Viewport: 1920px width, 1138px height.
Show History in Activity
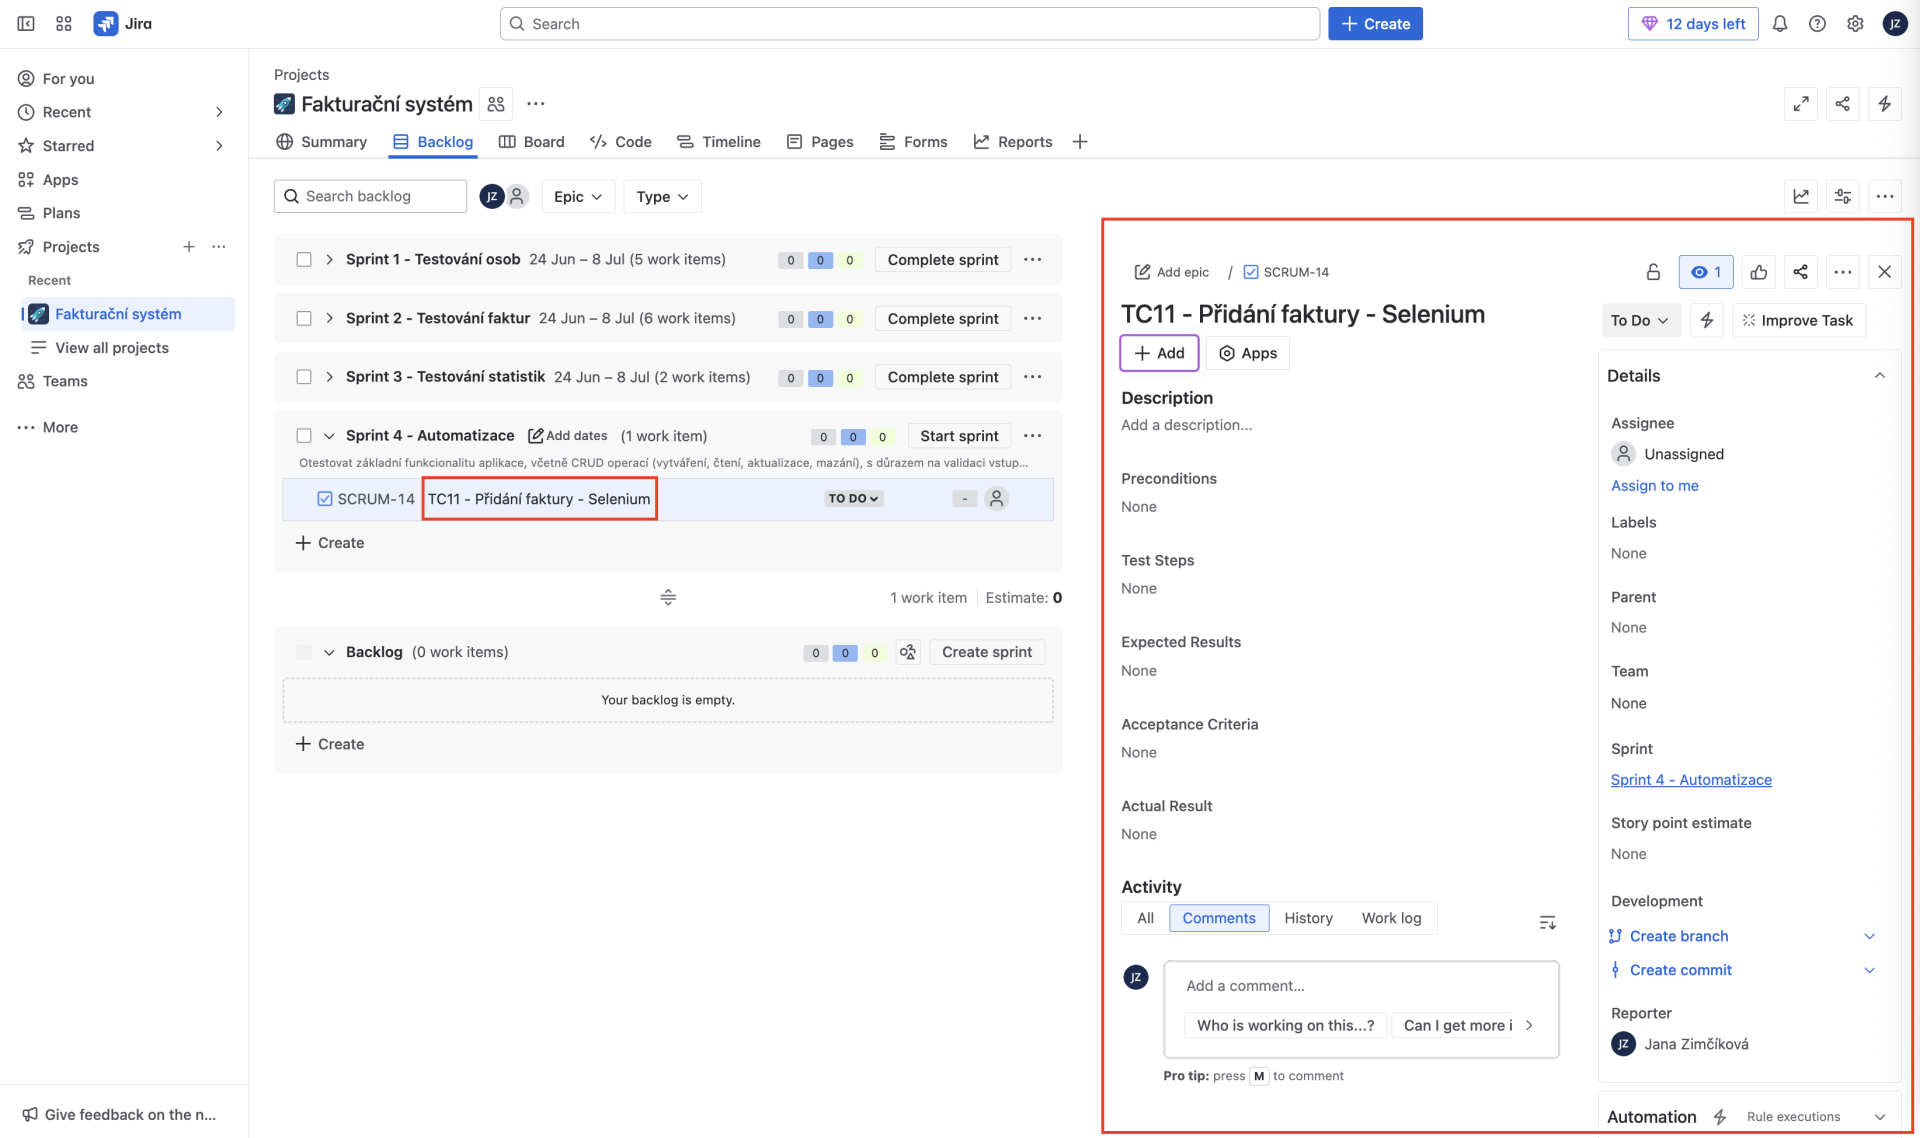(1308, 919)
